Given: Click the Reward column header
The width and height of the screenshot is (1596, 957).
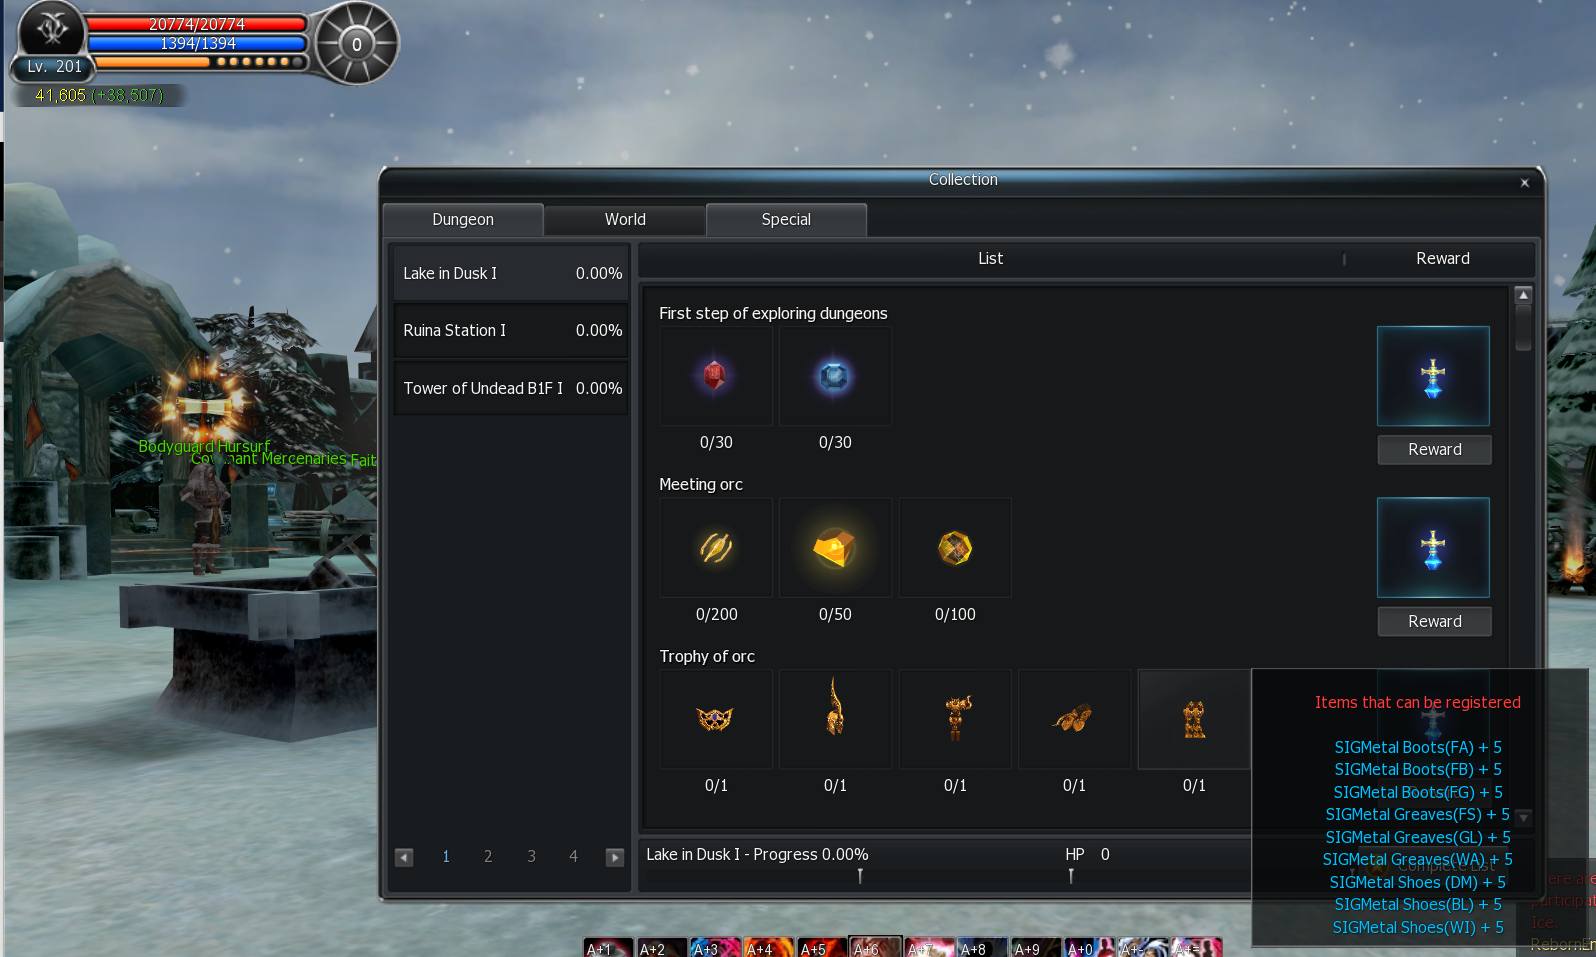Looking at the screenshot, I should [1442, 258].
